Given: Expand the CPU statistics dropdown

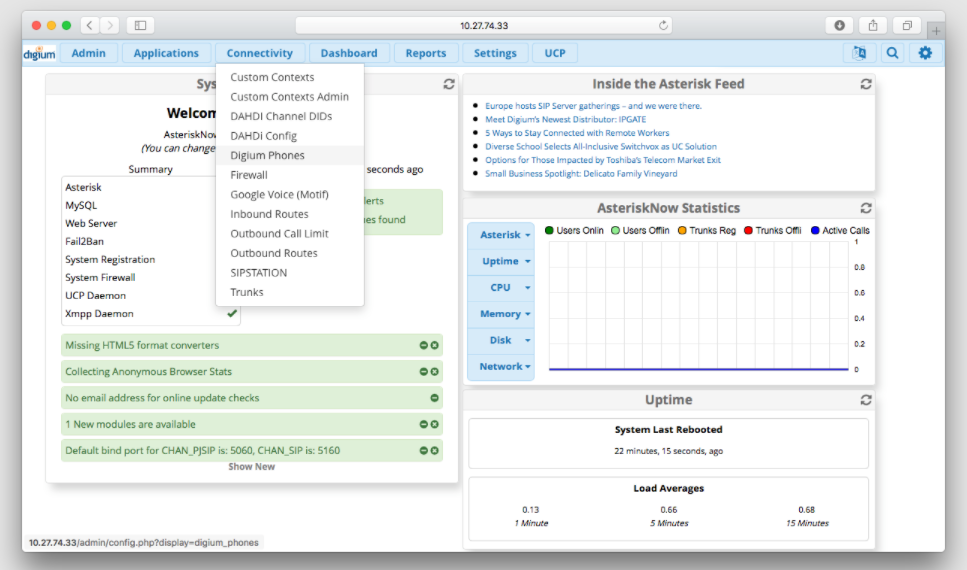Looking at the screenshot, I should 501,288.
